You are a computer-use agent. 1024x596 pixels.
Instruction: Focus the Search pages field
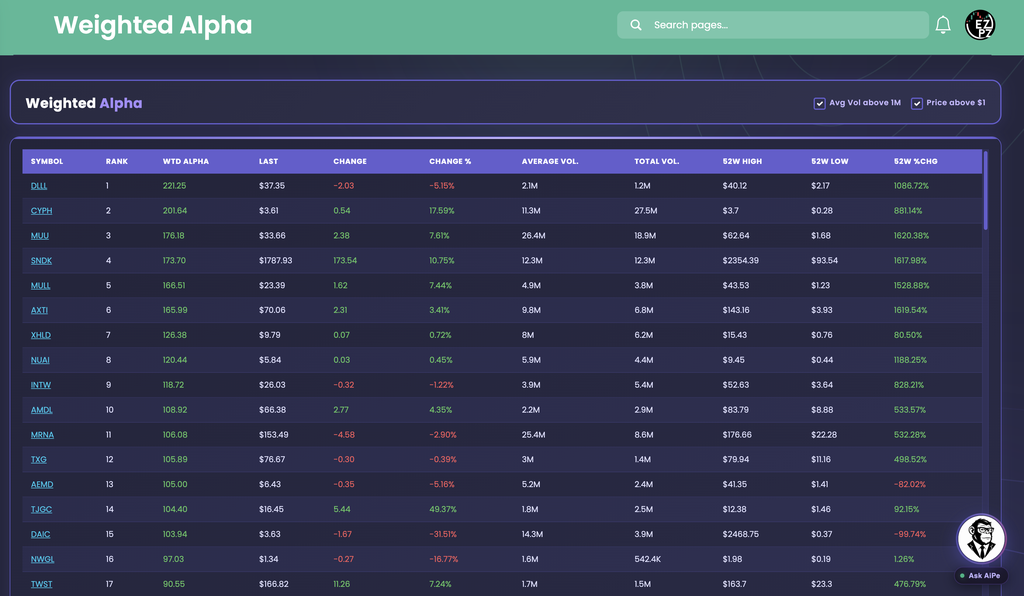773,25
